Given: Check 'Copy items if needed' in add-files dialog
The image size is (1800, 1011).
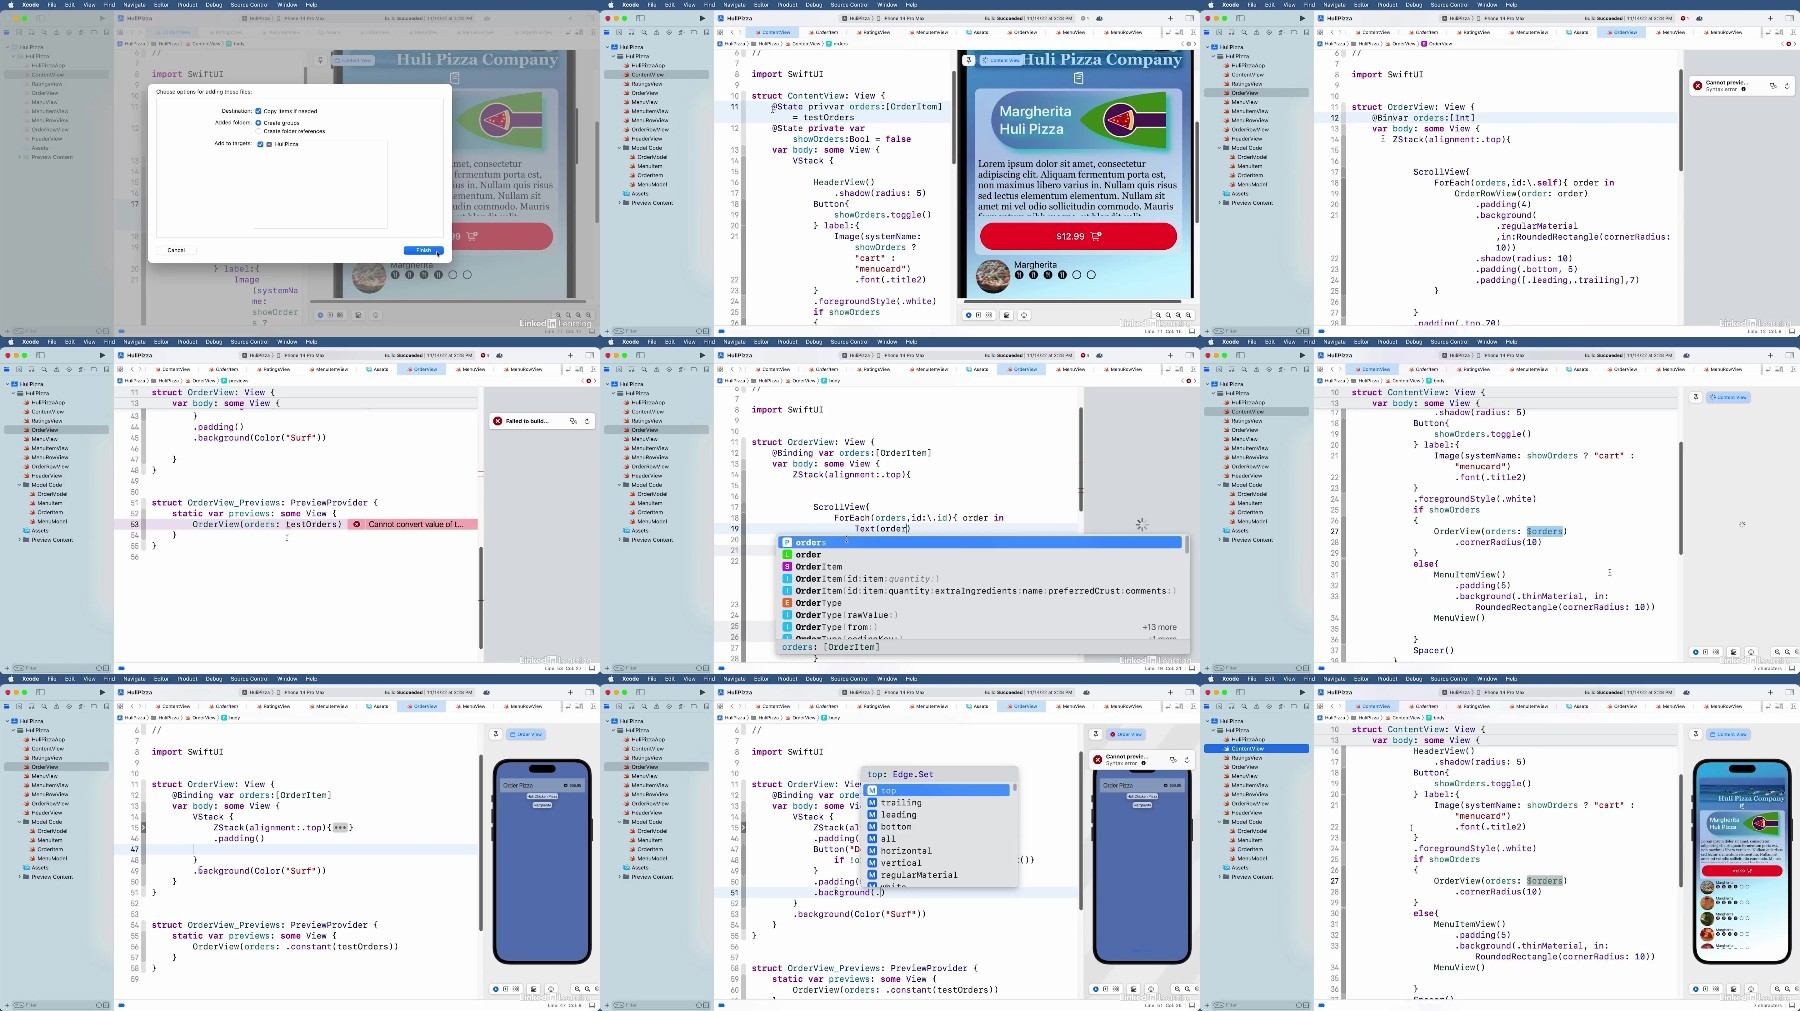Looking at the screenshot, I should pos(259,111).
